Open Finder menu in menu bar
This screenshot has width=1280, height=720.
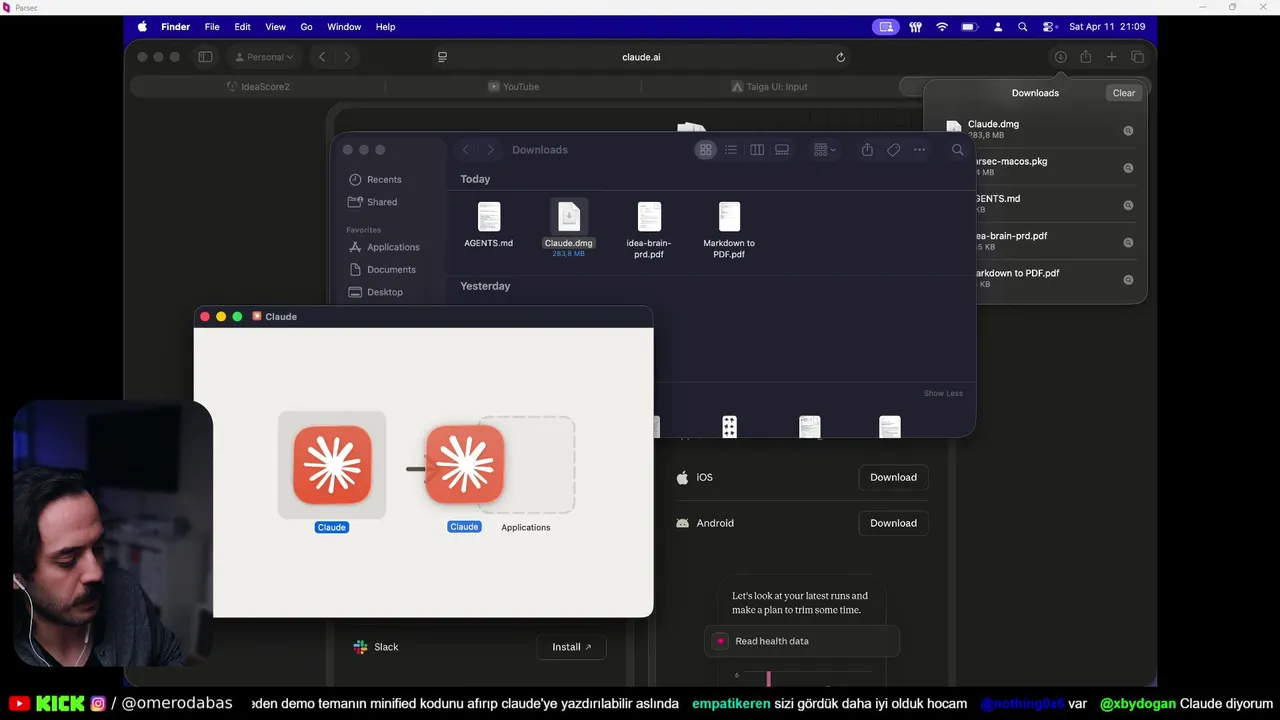[176, 27]
